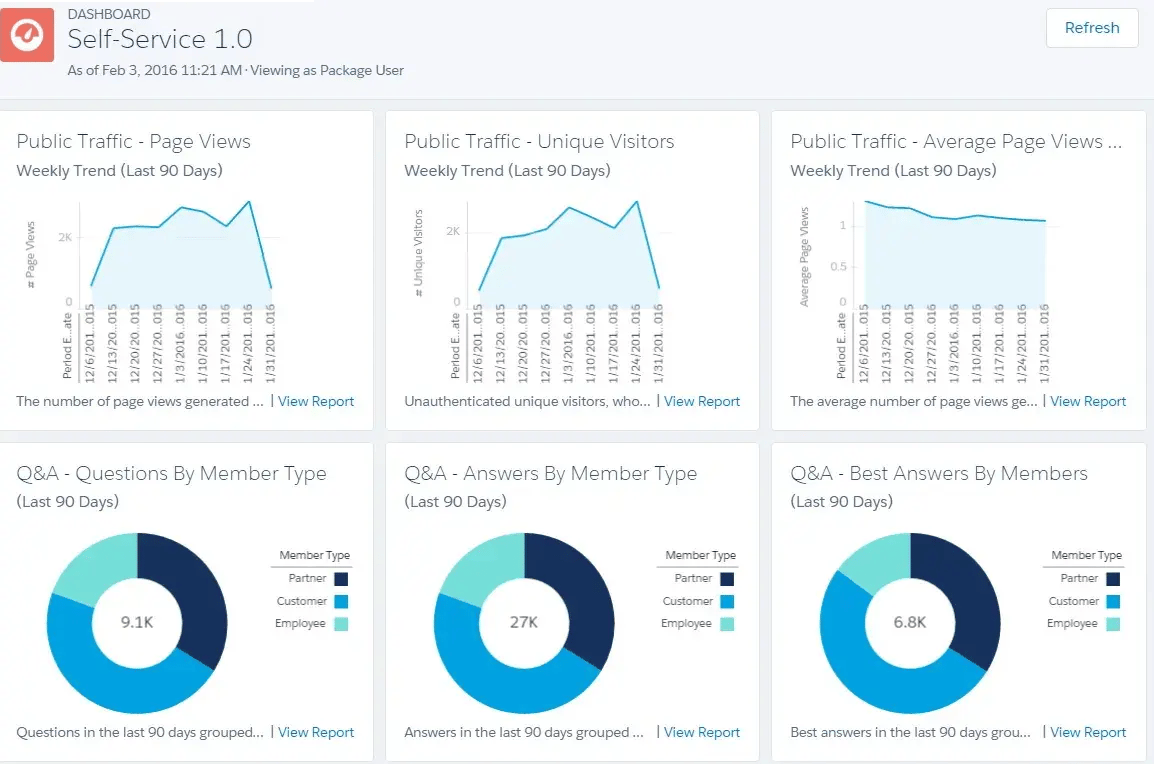This screenshot has width=1154, height=764.
Task: Click the Average Page Views area chart
Action: (955, 260)
